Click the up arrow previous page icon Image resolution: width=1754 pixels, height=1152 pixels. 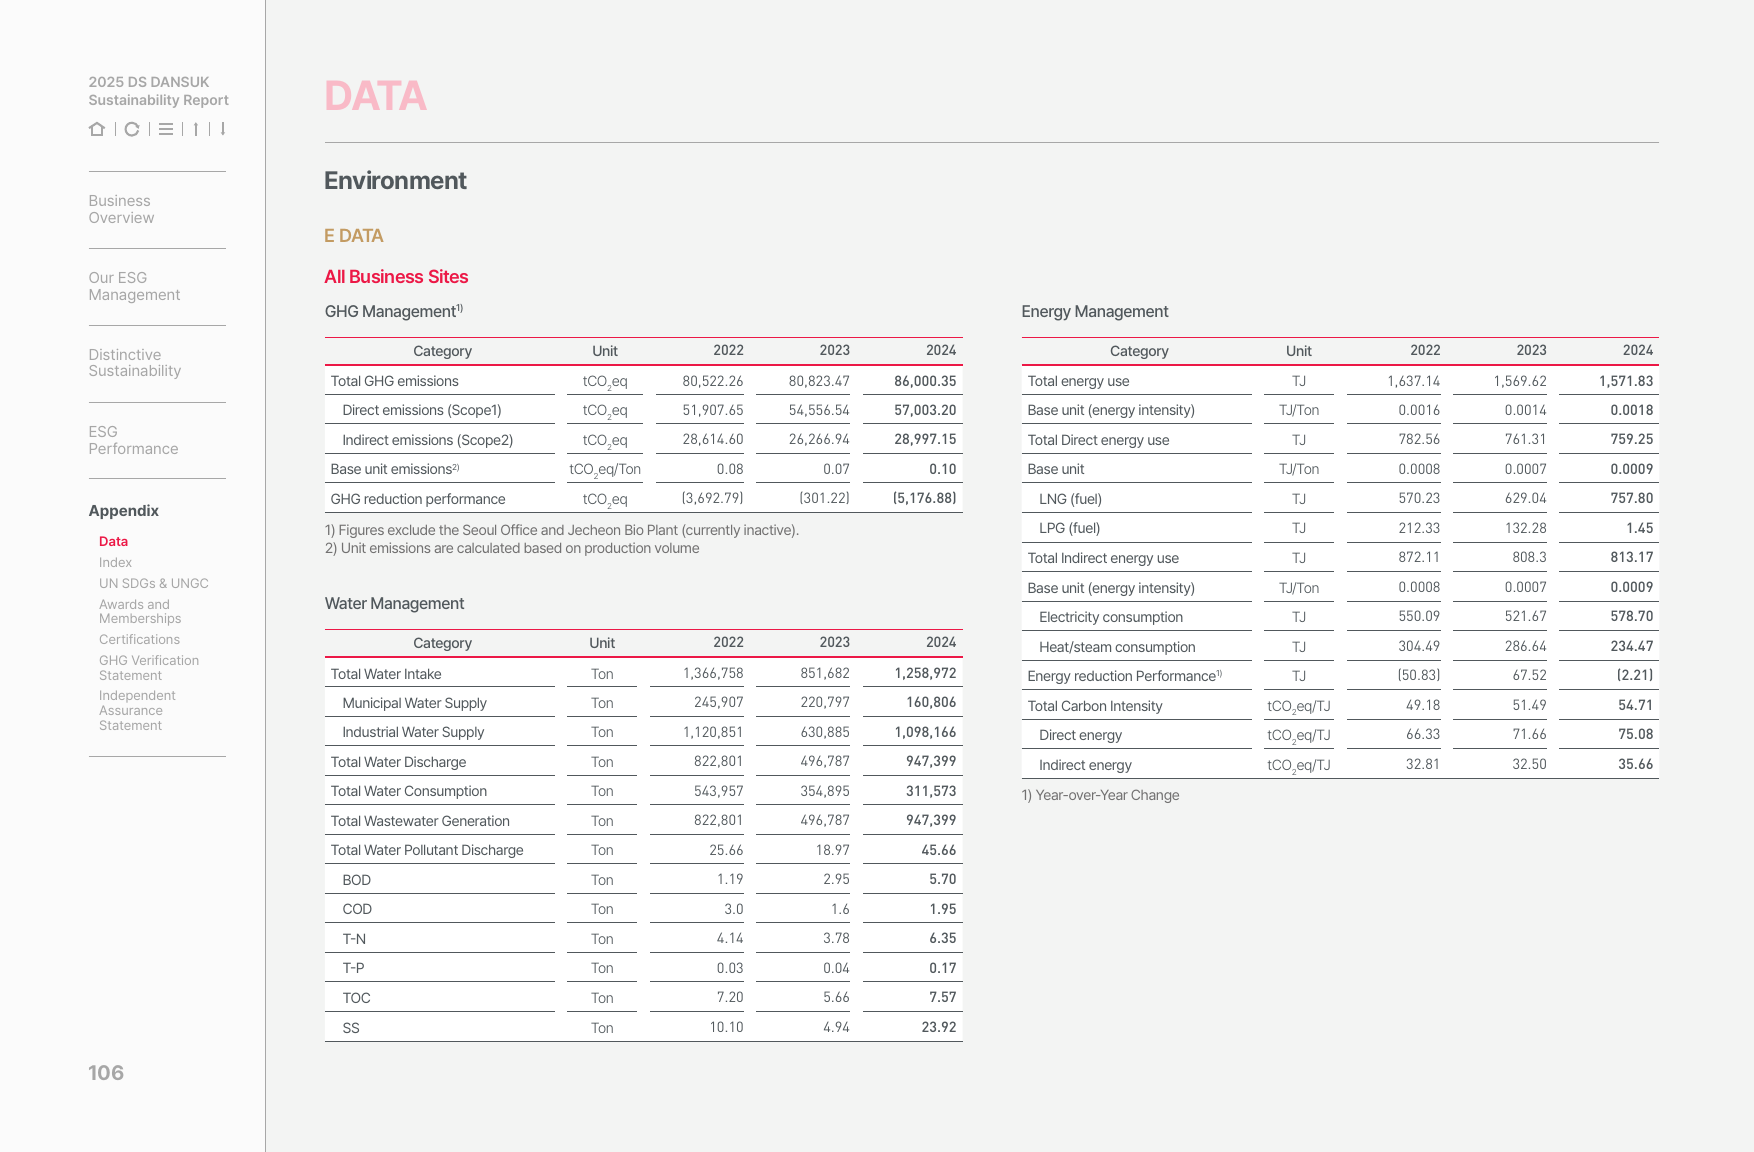(x=196, y=129)
